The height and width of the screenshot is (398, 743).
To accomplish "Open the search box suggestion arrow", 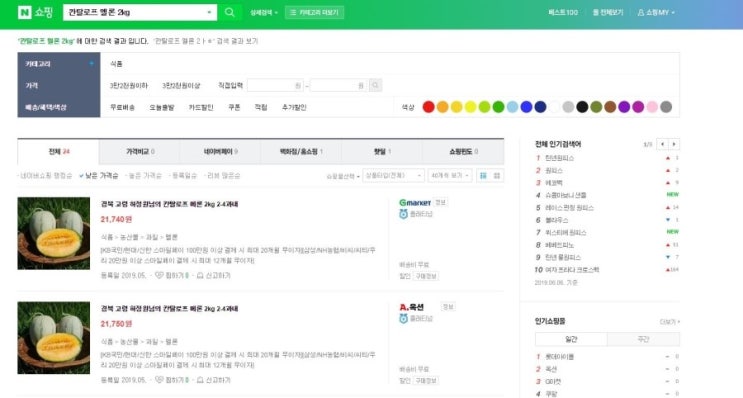I will [x=209, y=12].
